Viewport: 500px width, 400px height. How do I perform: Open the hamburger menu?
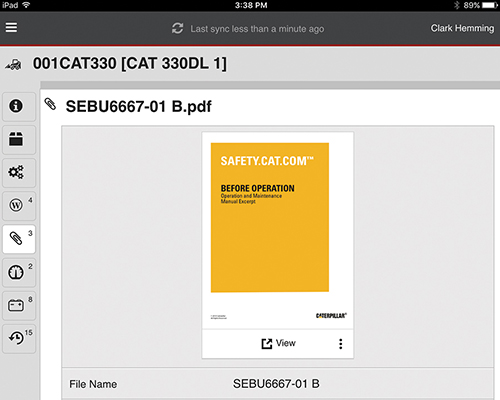[x=11, y=28]
